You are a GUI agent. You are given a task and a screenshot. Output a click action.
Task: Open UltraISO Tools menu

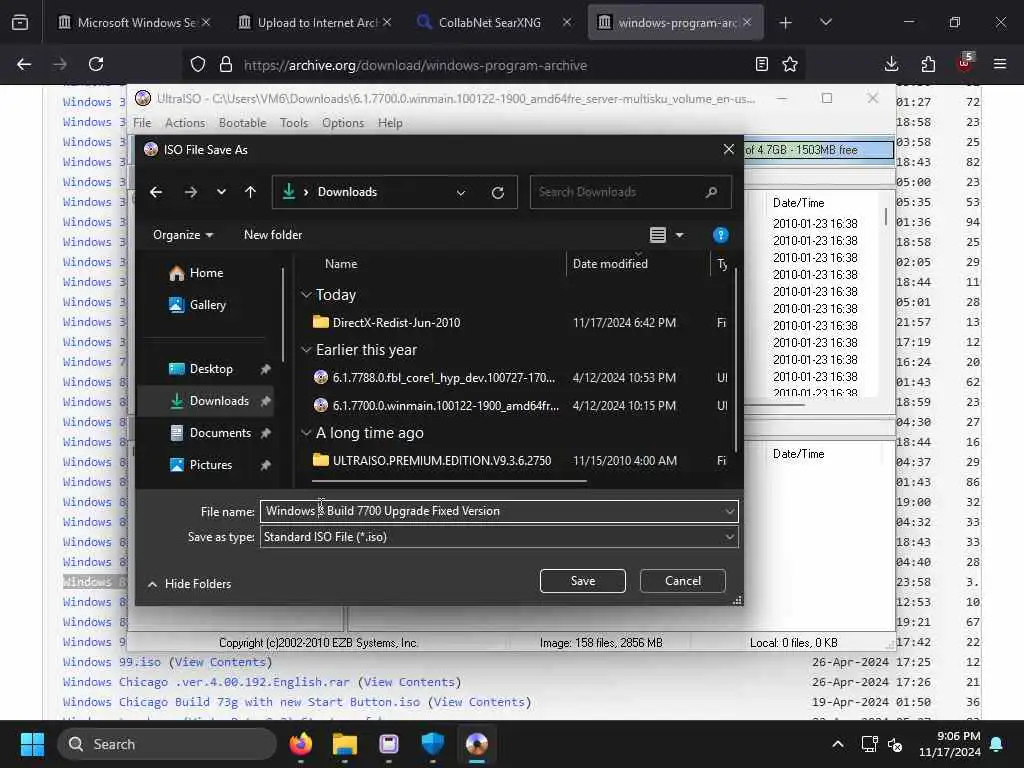tap(294, 123)
